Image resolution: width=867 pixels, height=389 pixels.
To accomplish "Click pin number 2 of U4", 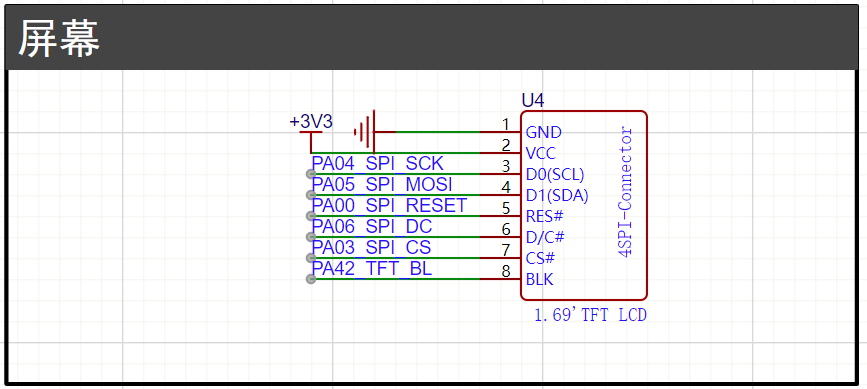I will (505, 145).
